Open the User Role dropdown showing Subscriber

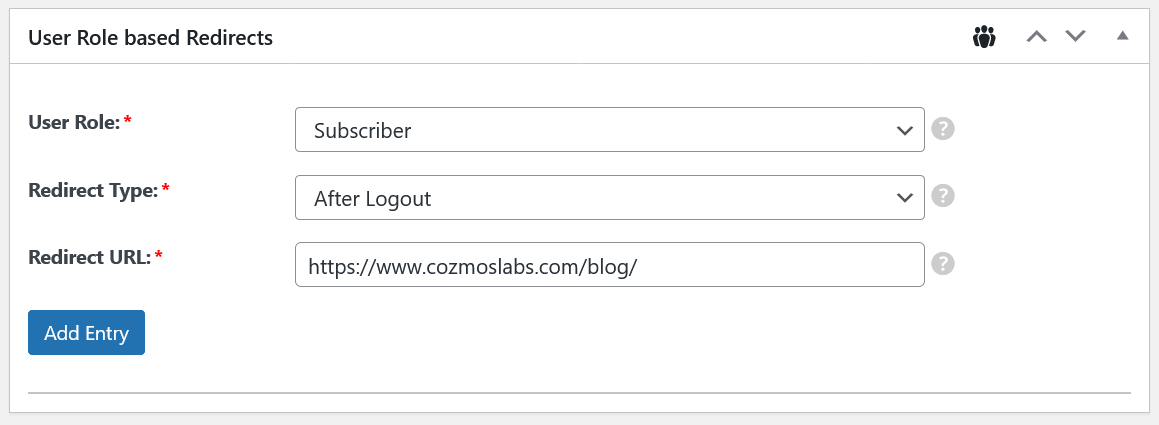[600, 130]
